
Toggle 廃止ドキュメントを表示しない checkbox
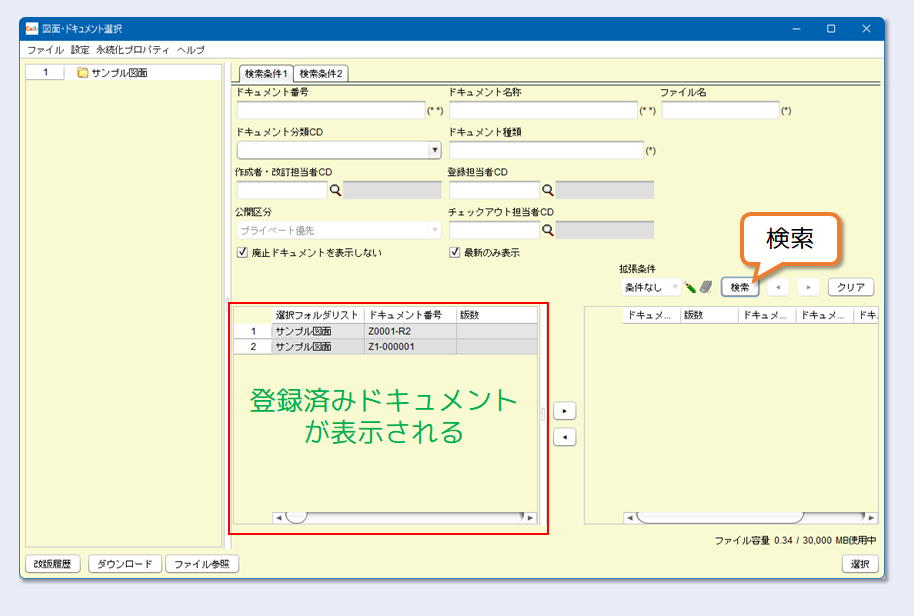coord(242,253)
